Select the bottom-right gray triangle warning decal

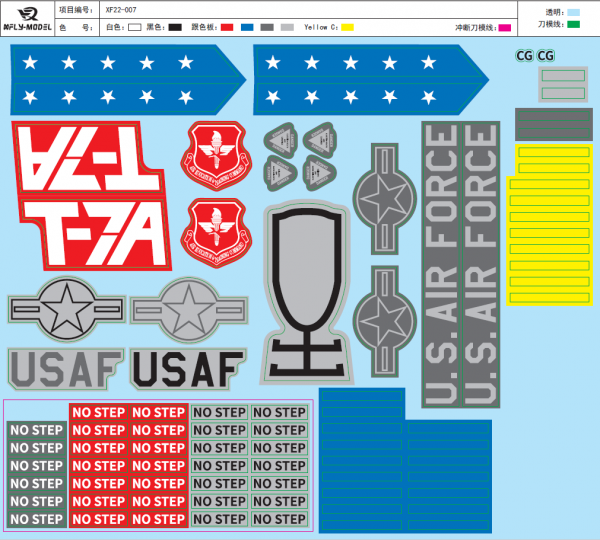[x=320, y=173]
